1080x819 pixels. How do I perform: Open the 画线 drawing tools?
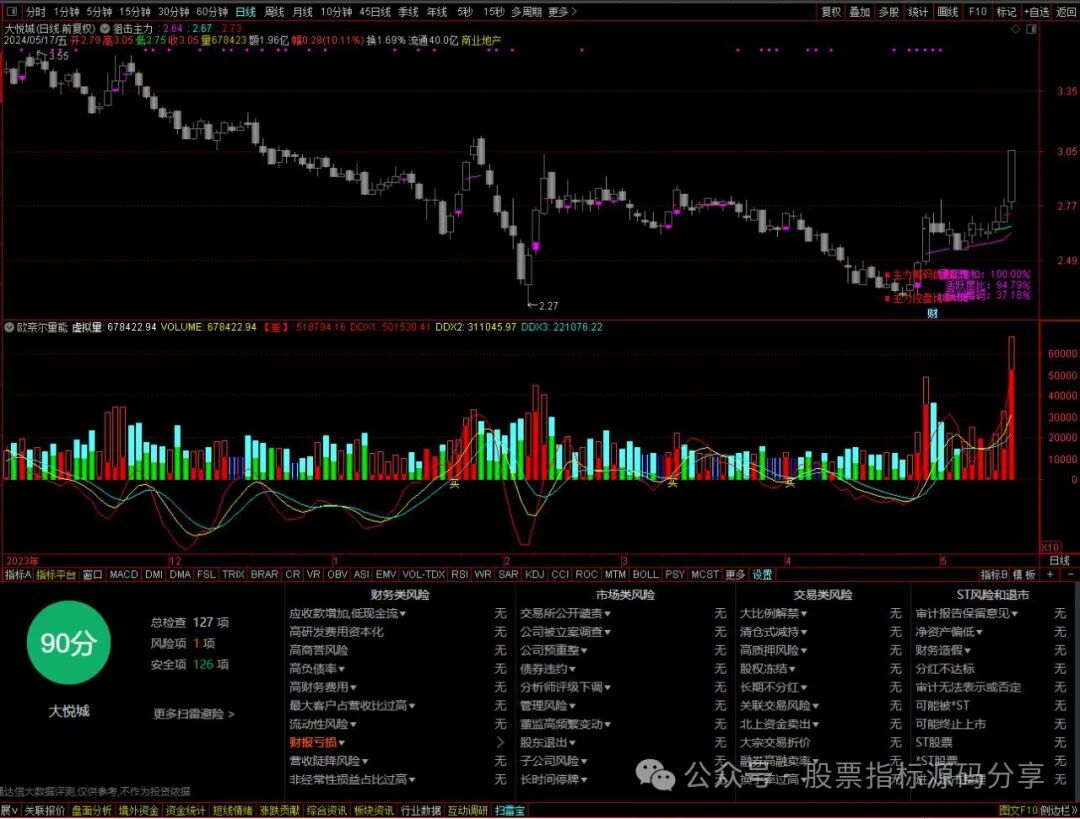pos(948,12)
